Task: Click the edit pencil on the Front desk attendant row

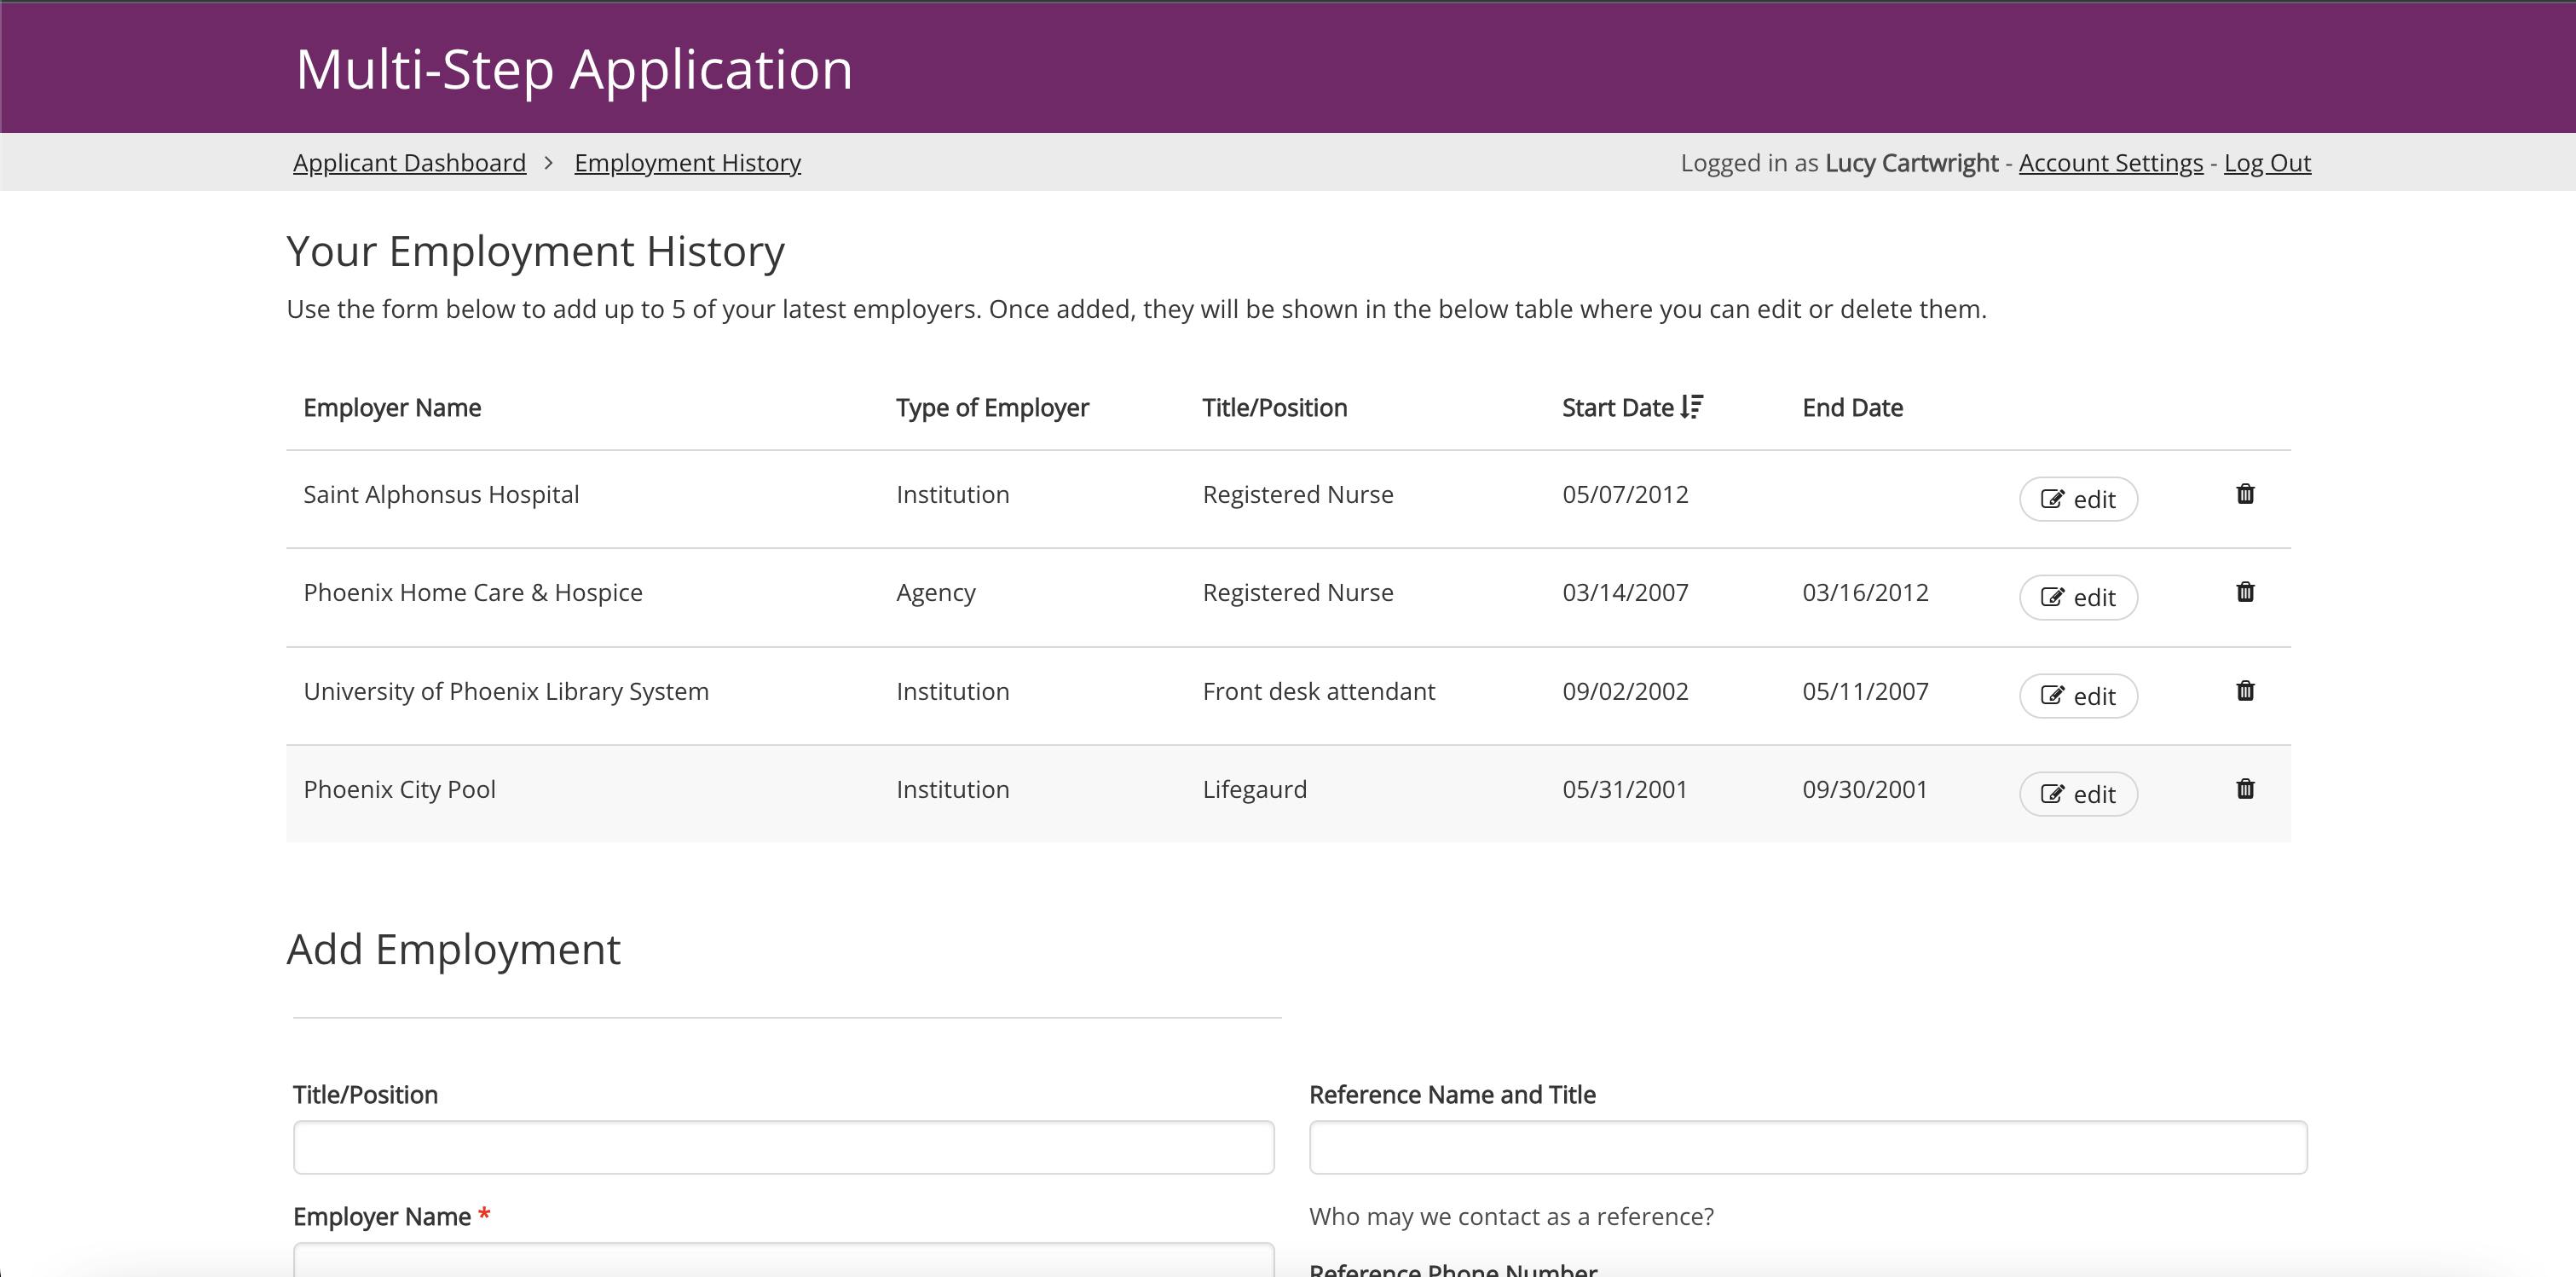Action: pyautogui.click(x=2052, y=695)
